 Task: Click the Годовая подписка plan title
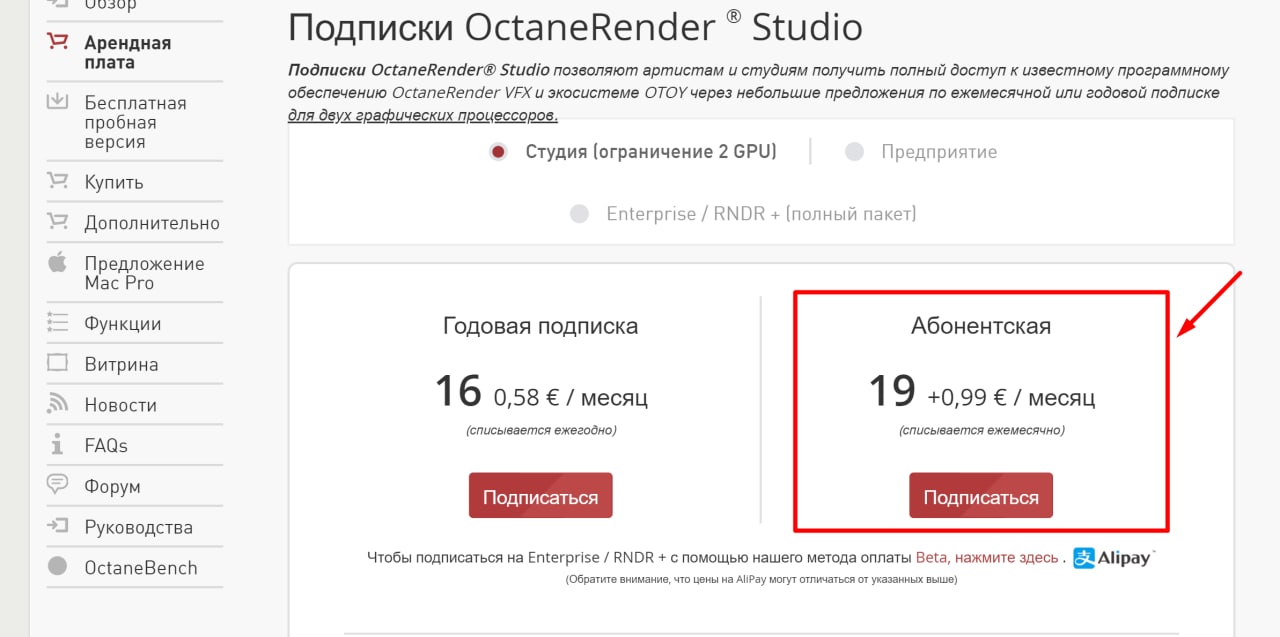540,326
